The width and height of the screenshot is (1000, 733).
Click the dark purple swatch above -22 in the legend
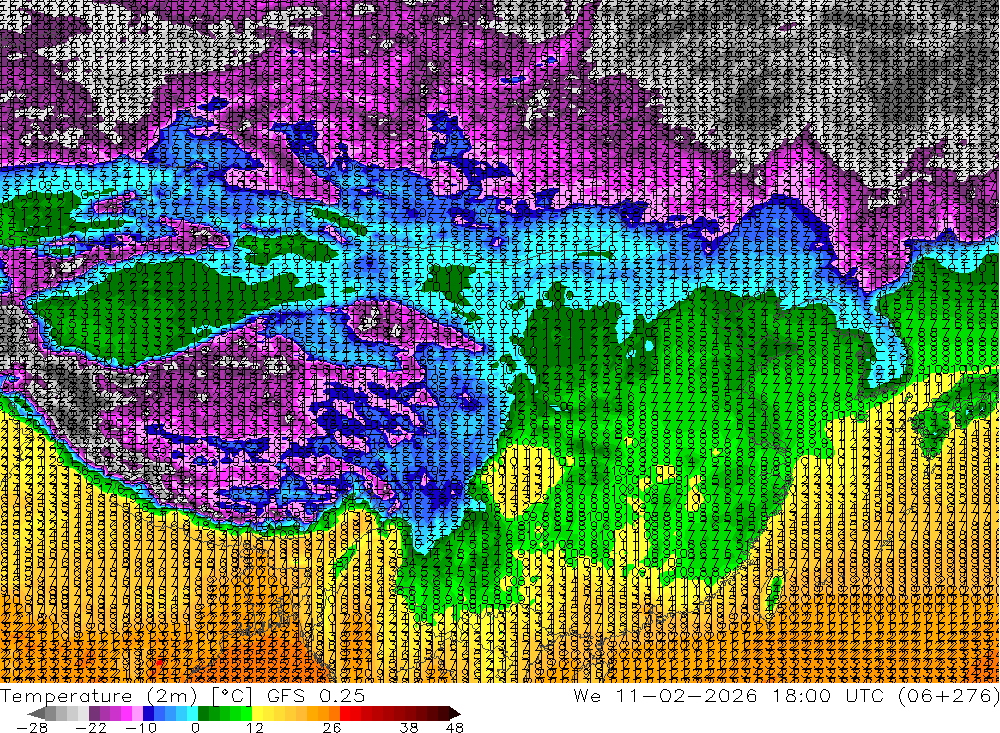[x=94, y=713]
